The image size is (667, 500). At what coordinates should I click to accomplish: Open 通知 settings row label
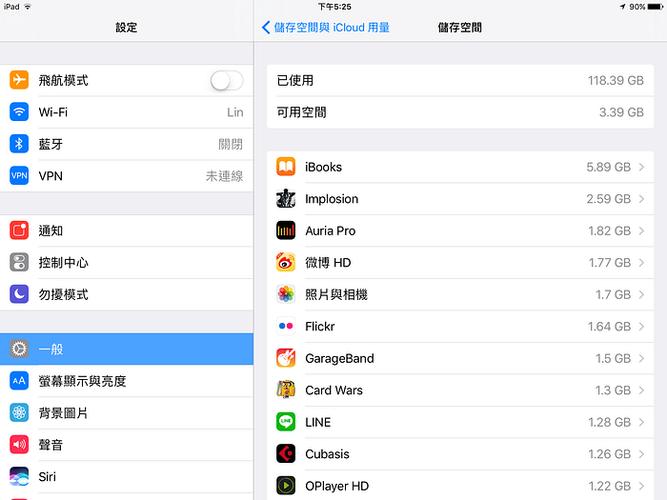tap(51, 231)
